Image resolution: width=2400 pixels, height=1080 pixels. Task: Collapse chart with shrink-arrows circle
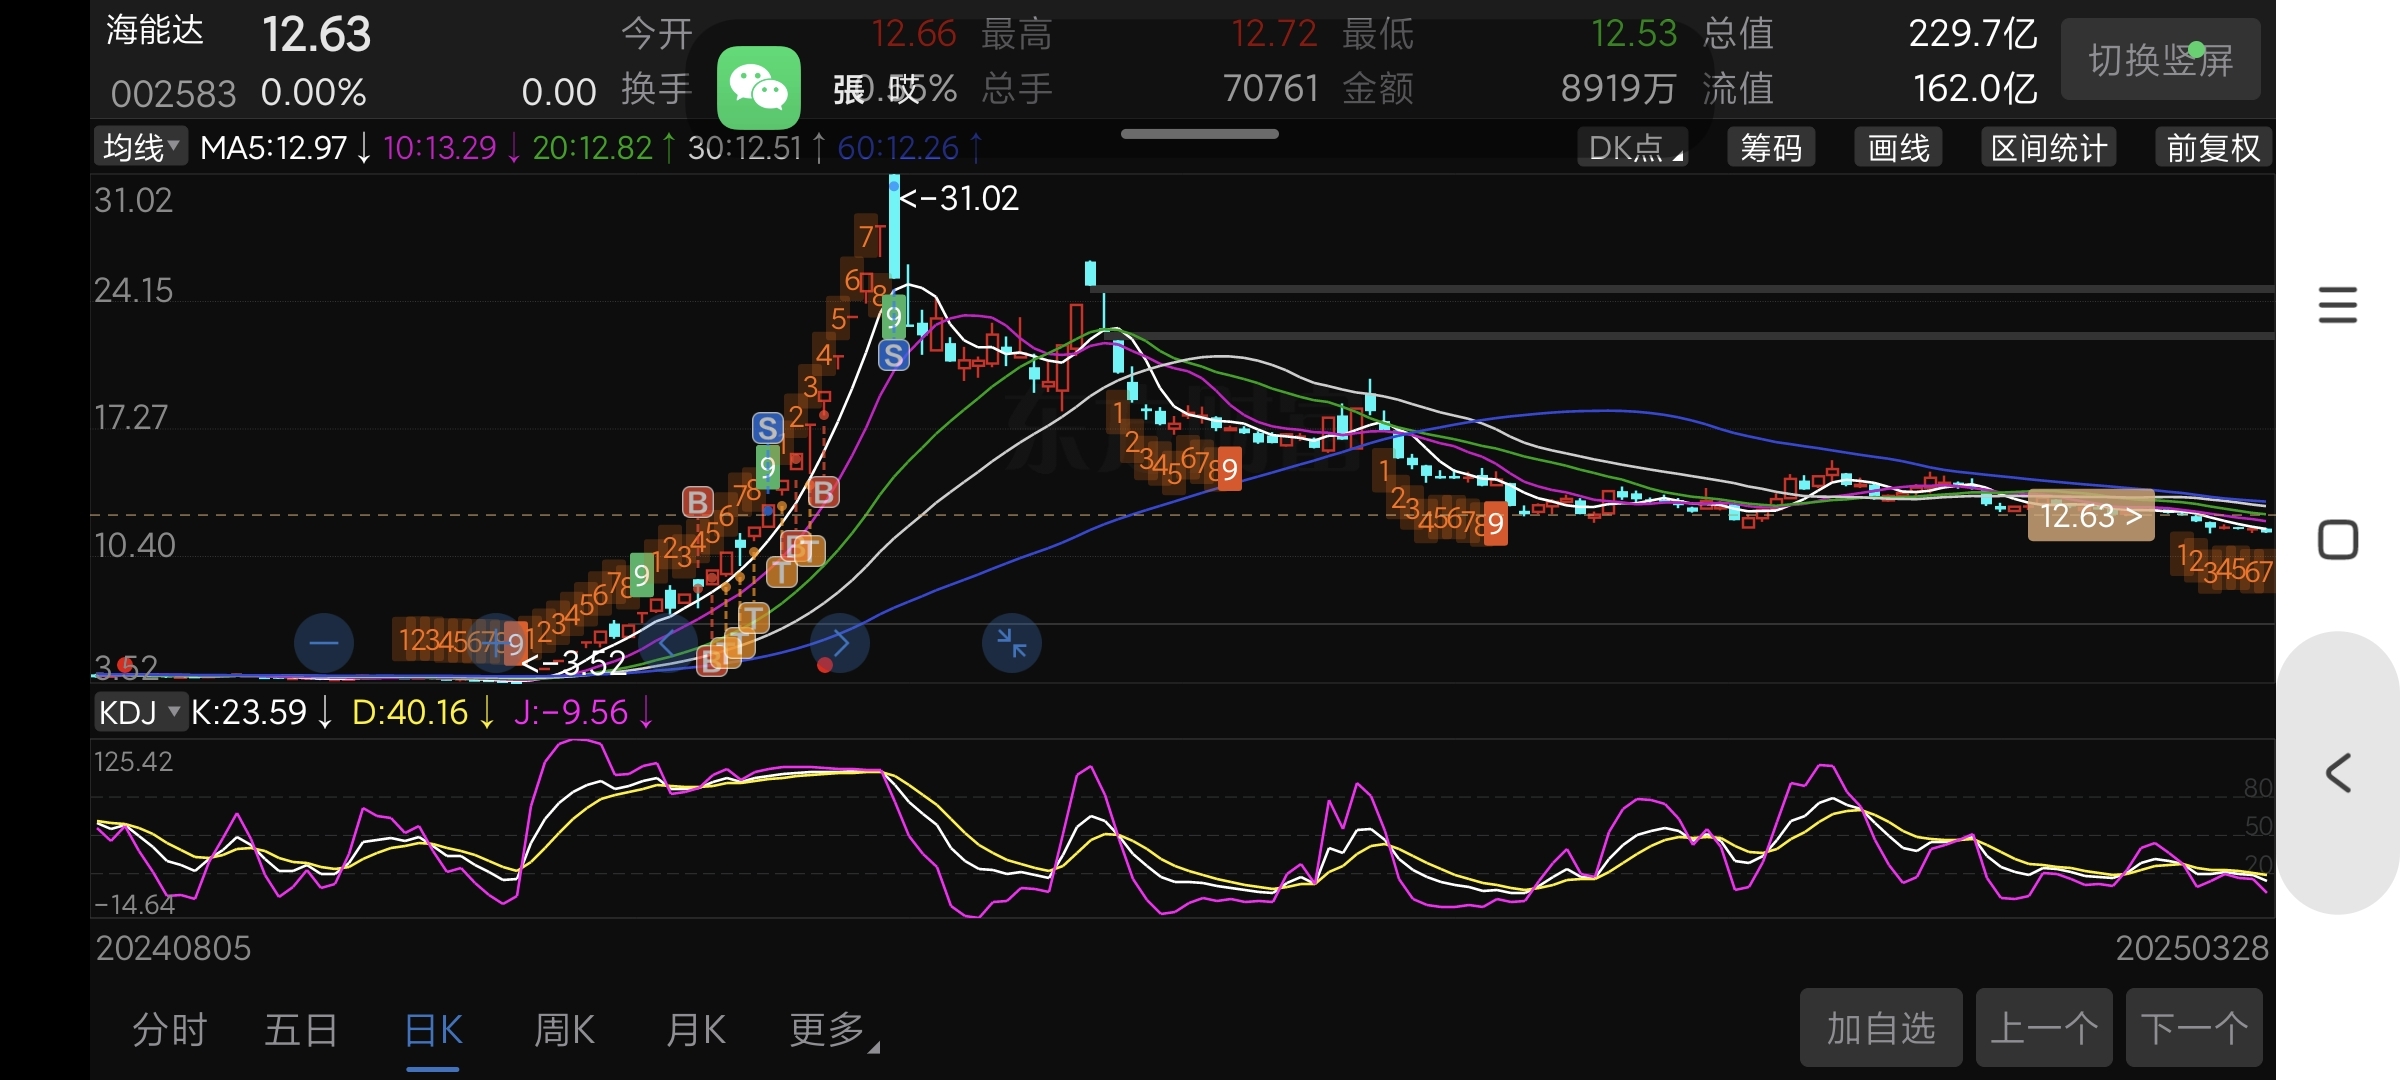1012,643
